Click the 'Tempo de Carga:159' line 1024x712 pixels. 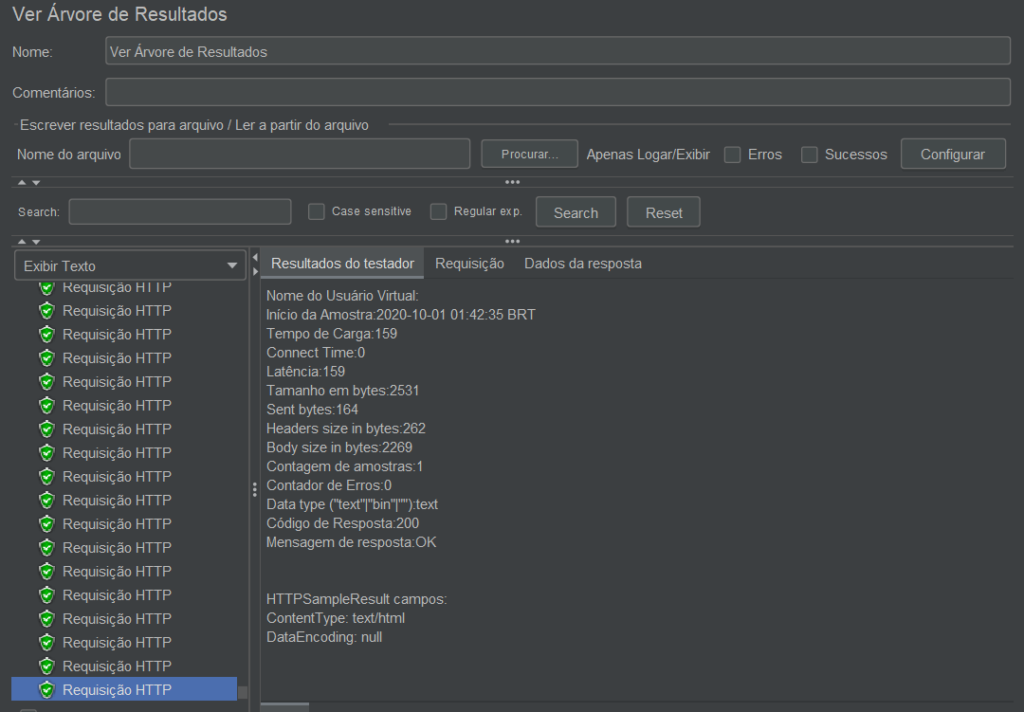[x=332, y=334]
